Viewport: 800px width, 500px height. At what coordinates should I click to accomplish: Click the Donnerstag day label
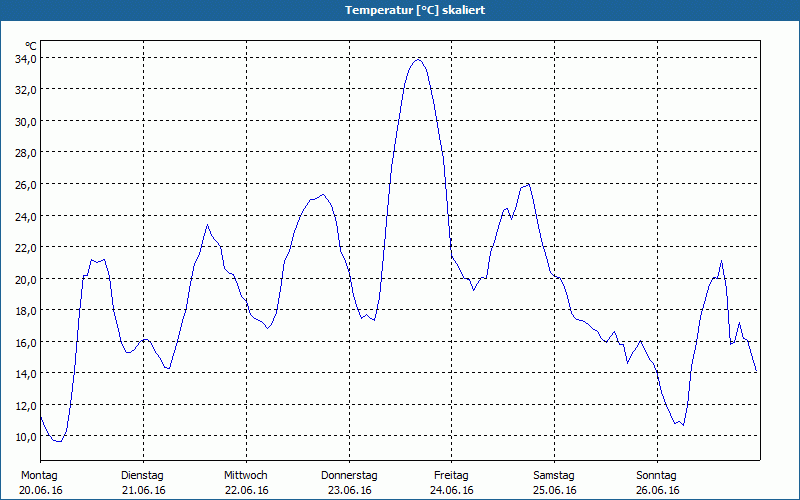(349, 476)
